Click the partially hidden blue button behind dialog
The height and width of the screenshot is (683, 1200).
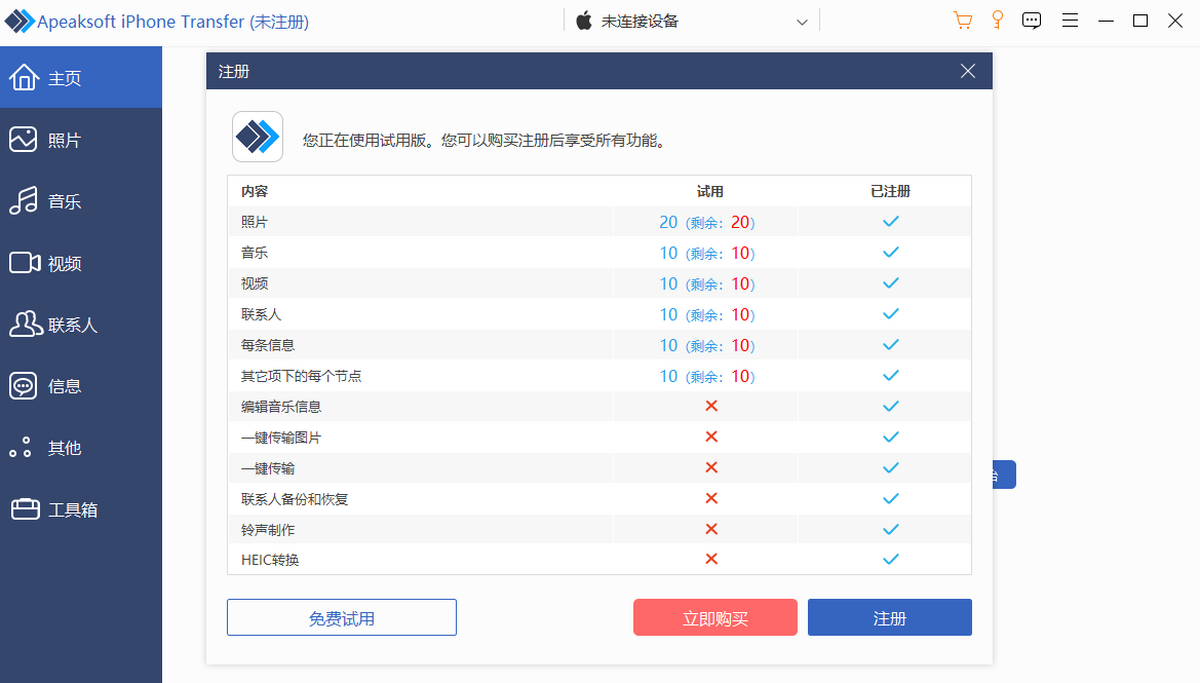1004,475
